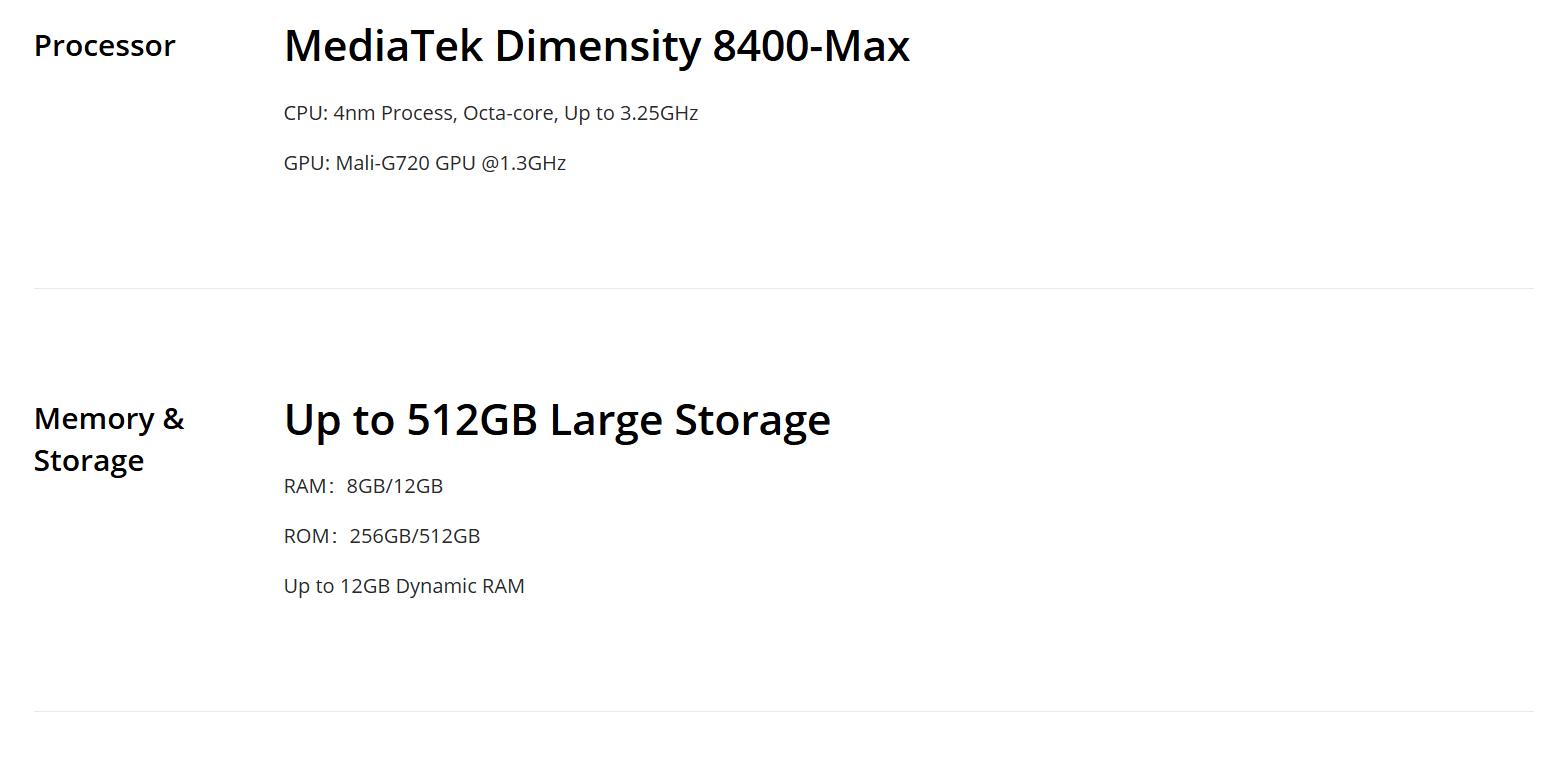Click the Large Storage words in heading
Screen dimensions: 1561x764
pos(690,420)
